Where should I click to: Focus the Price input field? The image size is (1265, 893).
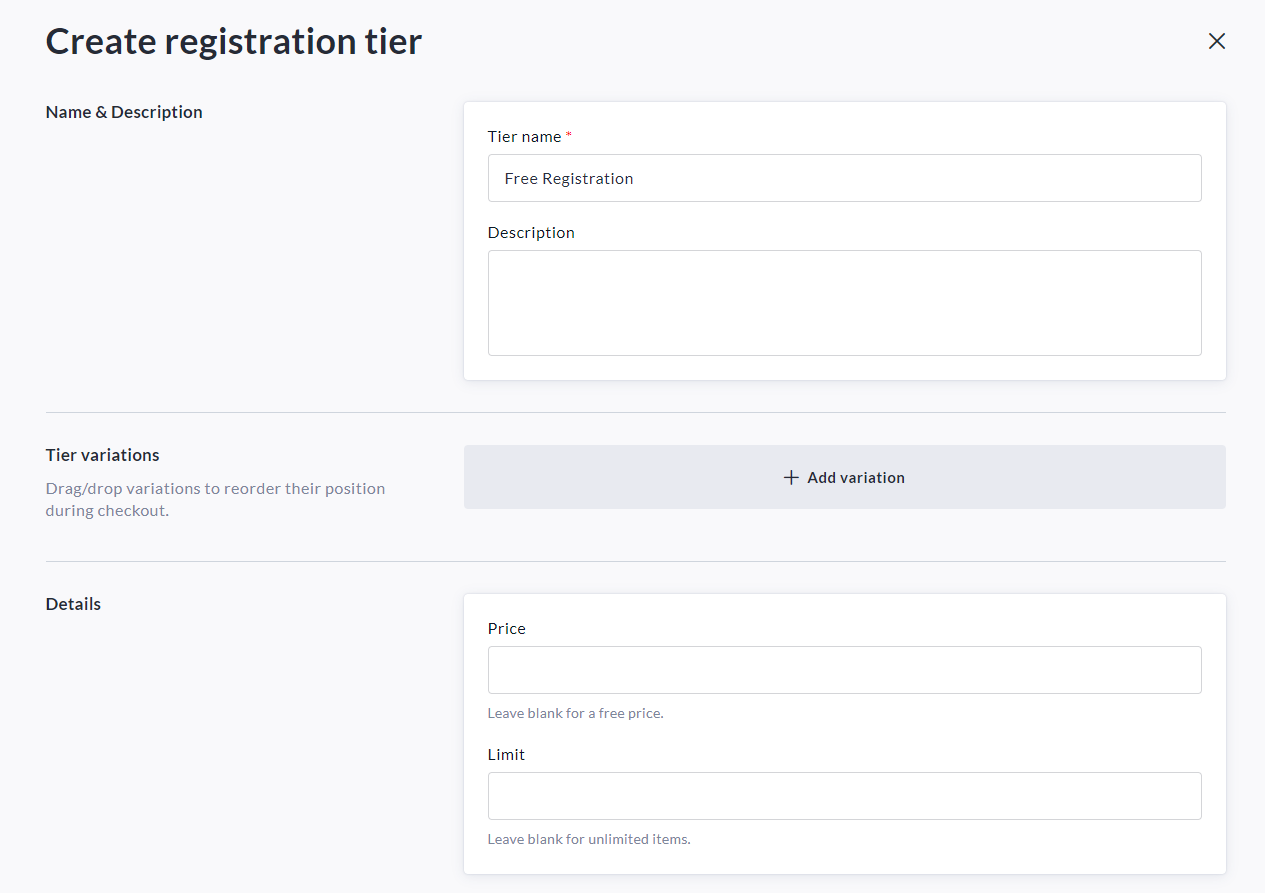844,670
